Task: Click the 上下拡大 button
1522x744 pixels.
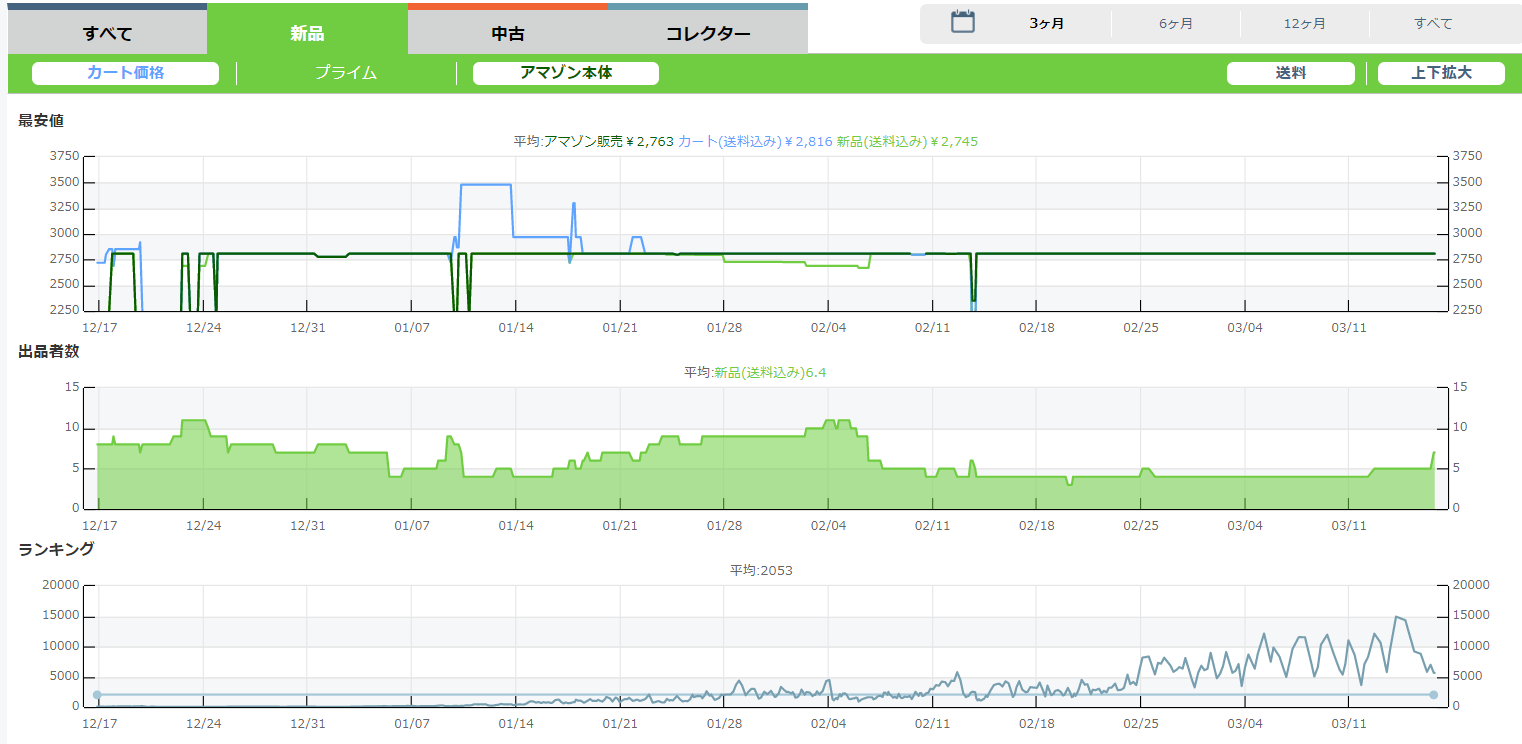Action: [1440, 73]
